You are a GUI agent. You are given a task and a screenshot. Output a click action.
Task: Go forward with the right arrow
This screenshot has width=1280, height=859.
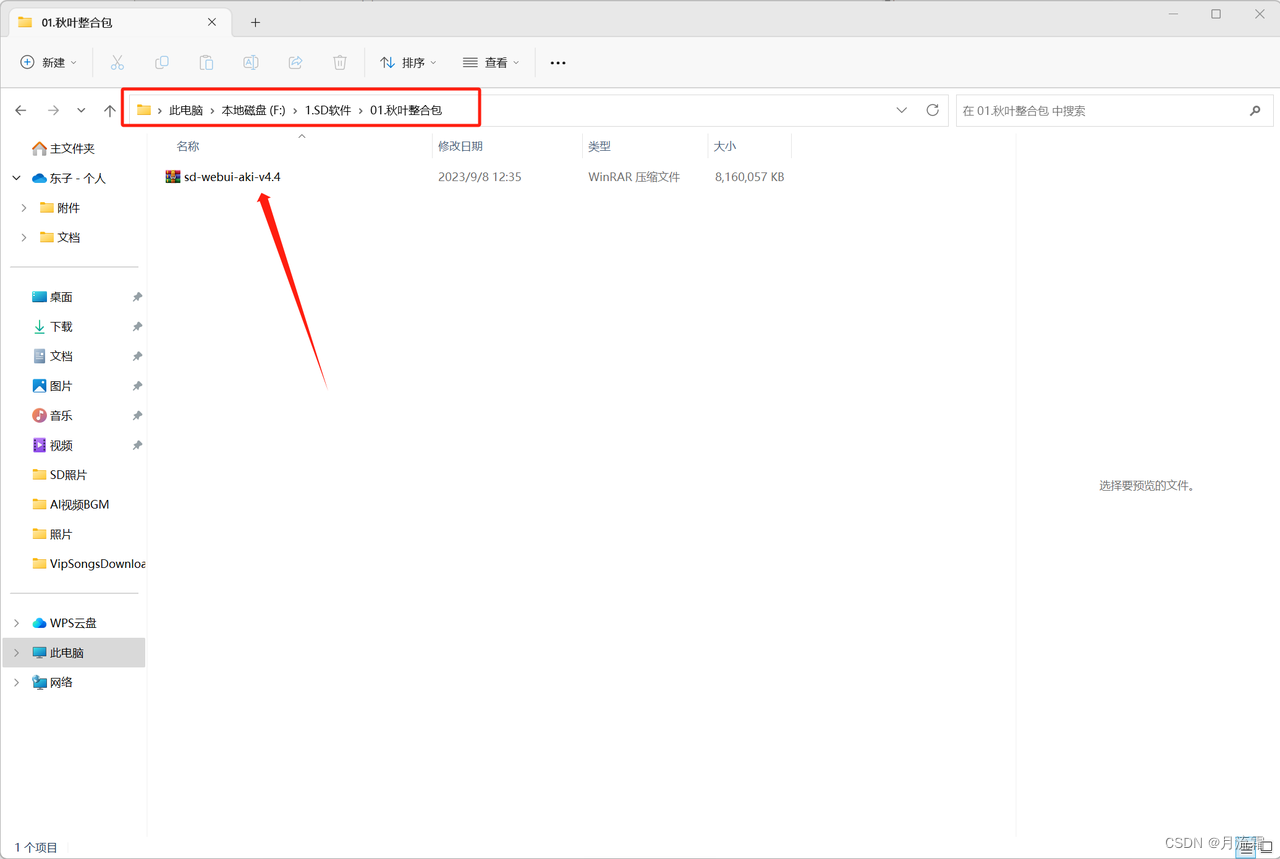point(53,110)
